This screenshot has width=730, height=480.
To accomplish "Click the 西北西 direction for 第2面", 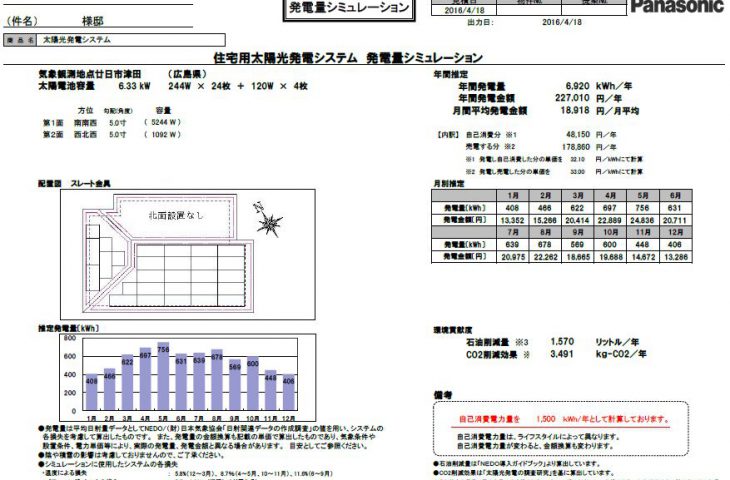I will (x=85, y=135).
